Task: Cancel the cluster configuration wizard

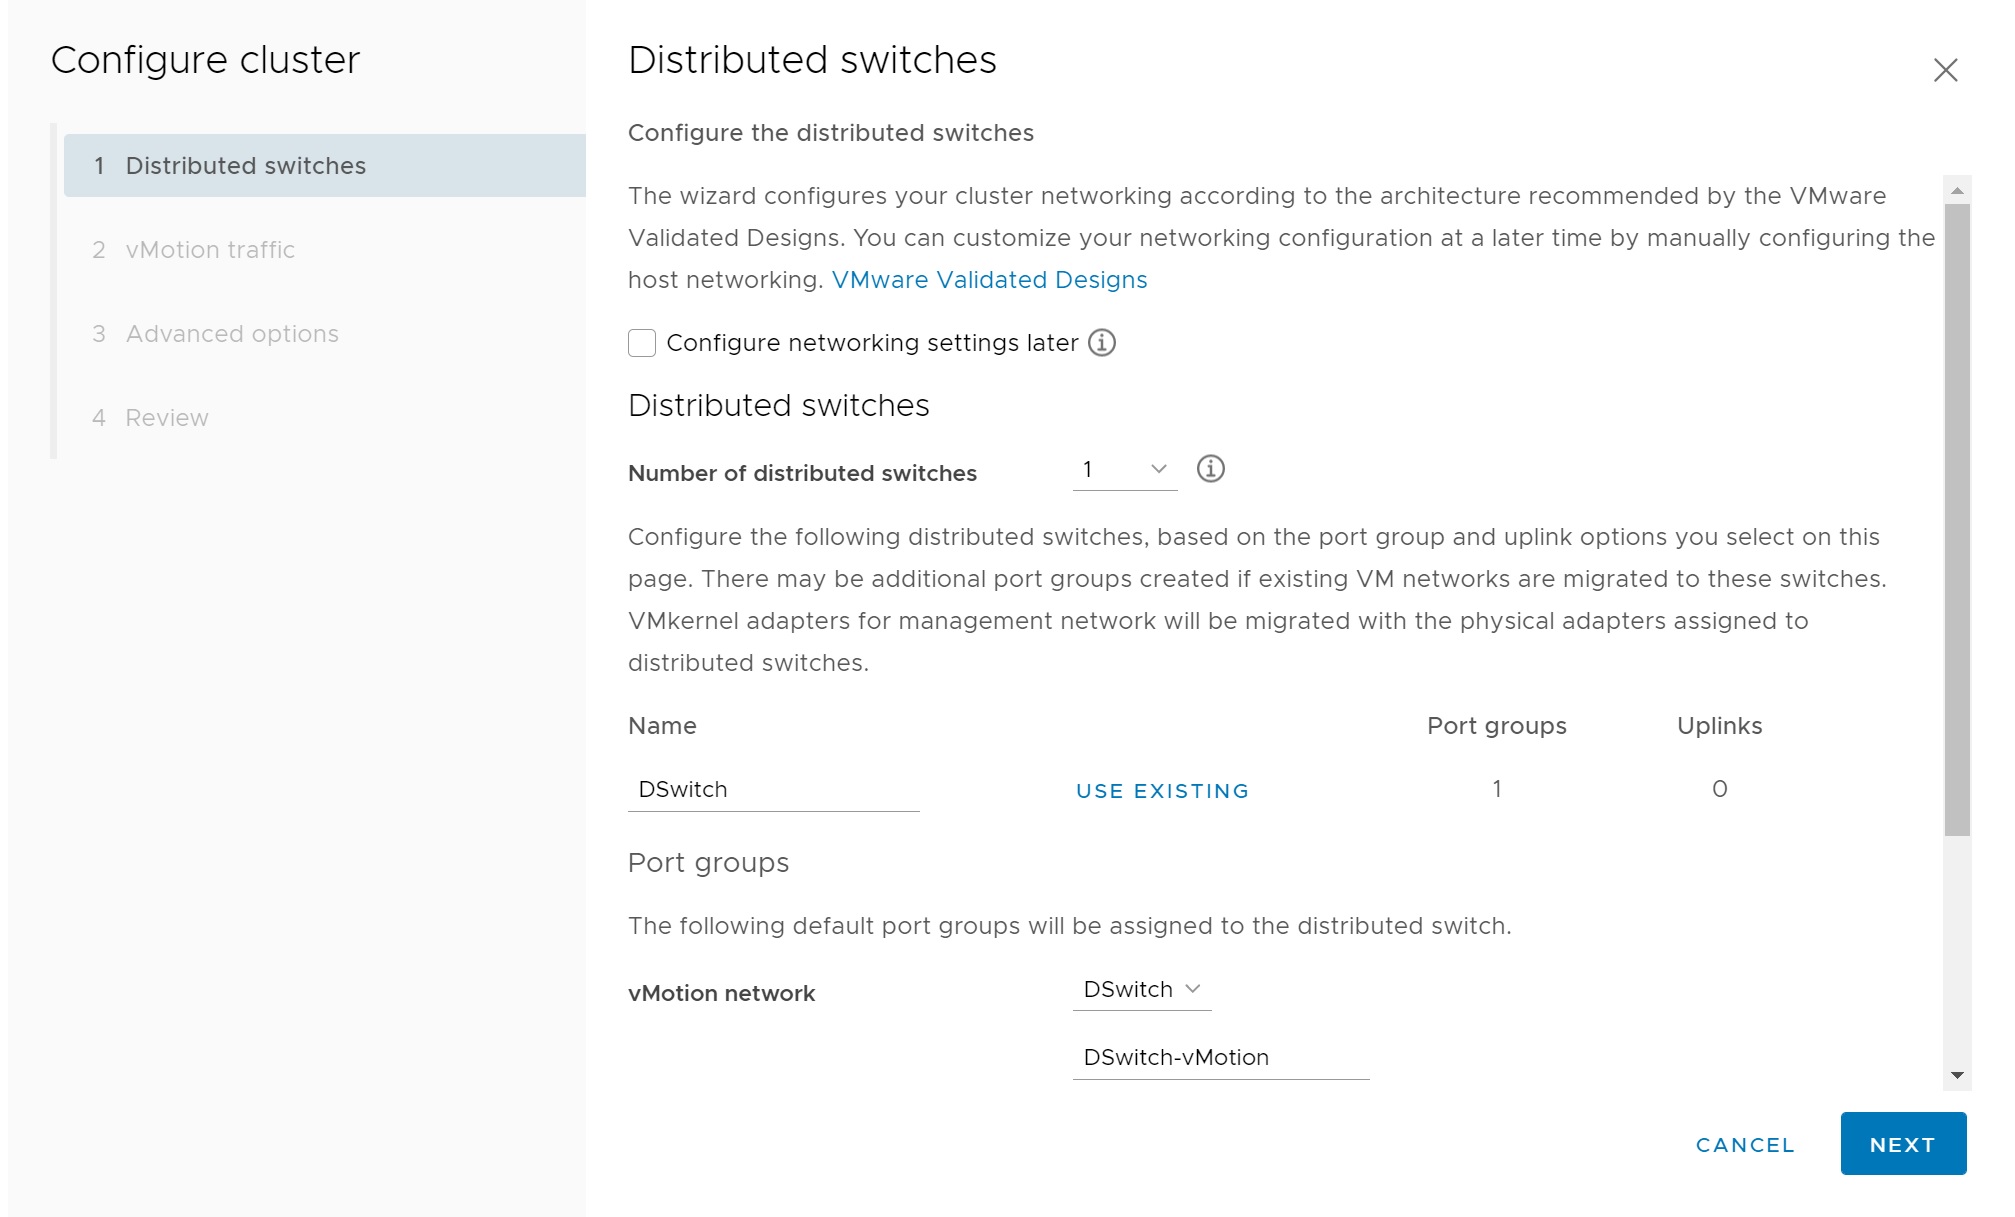Action: (1745, 1145)
